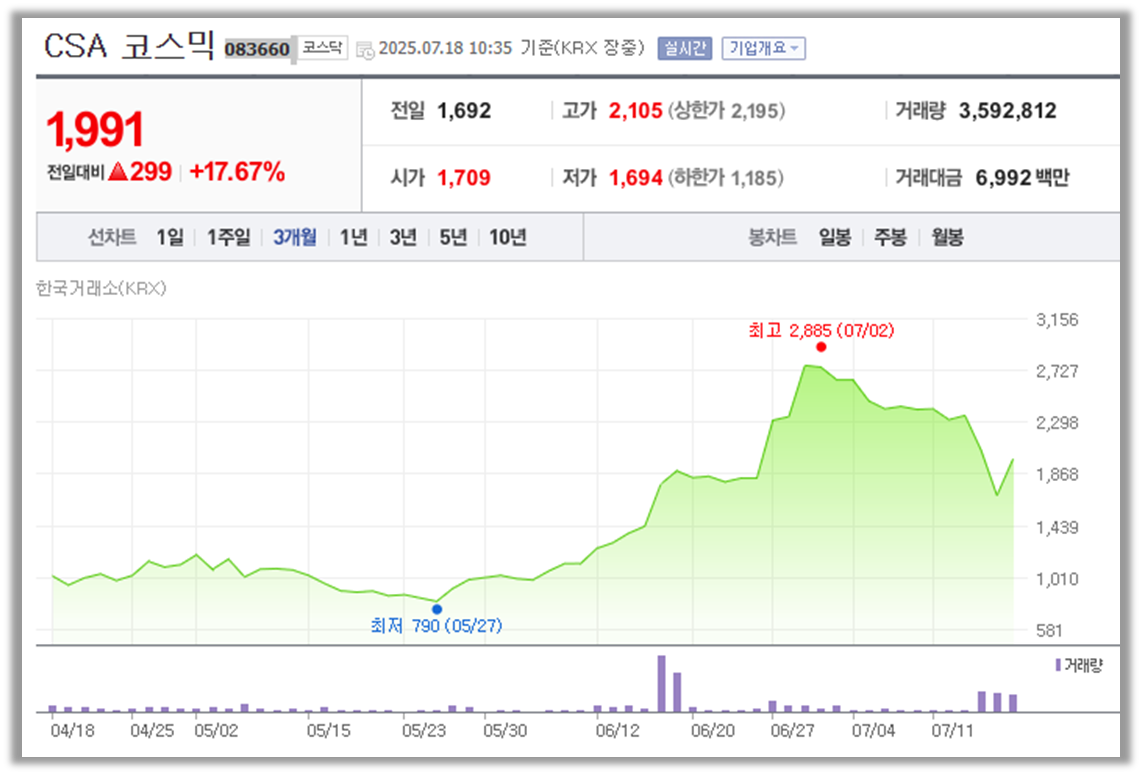Click the 최고 2,885 (07/02) label
1142x775 pixels.
point(822,331)
